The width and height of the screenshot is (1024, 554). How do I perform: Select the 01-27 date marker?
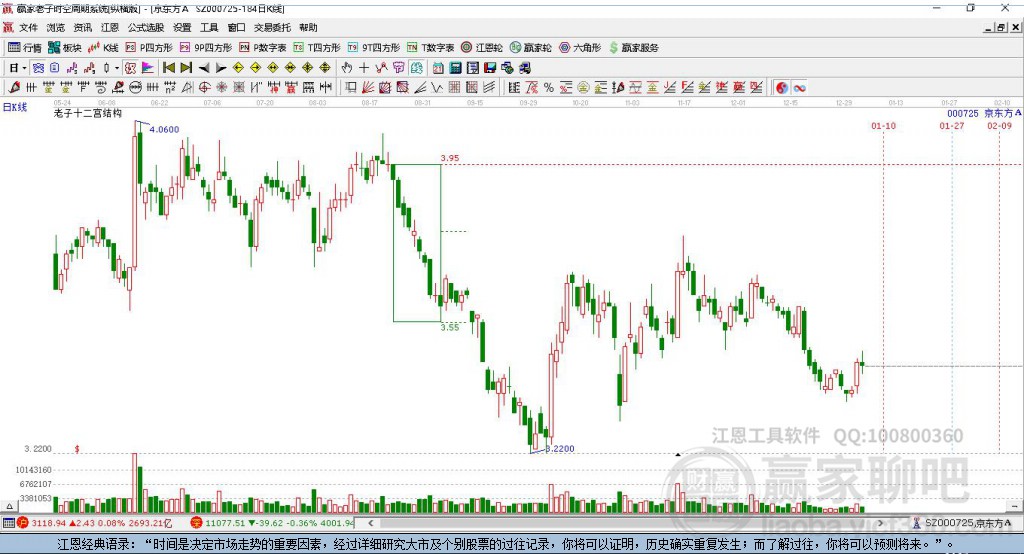tap(952, 125)
